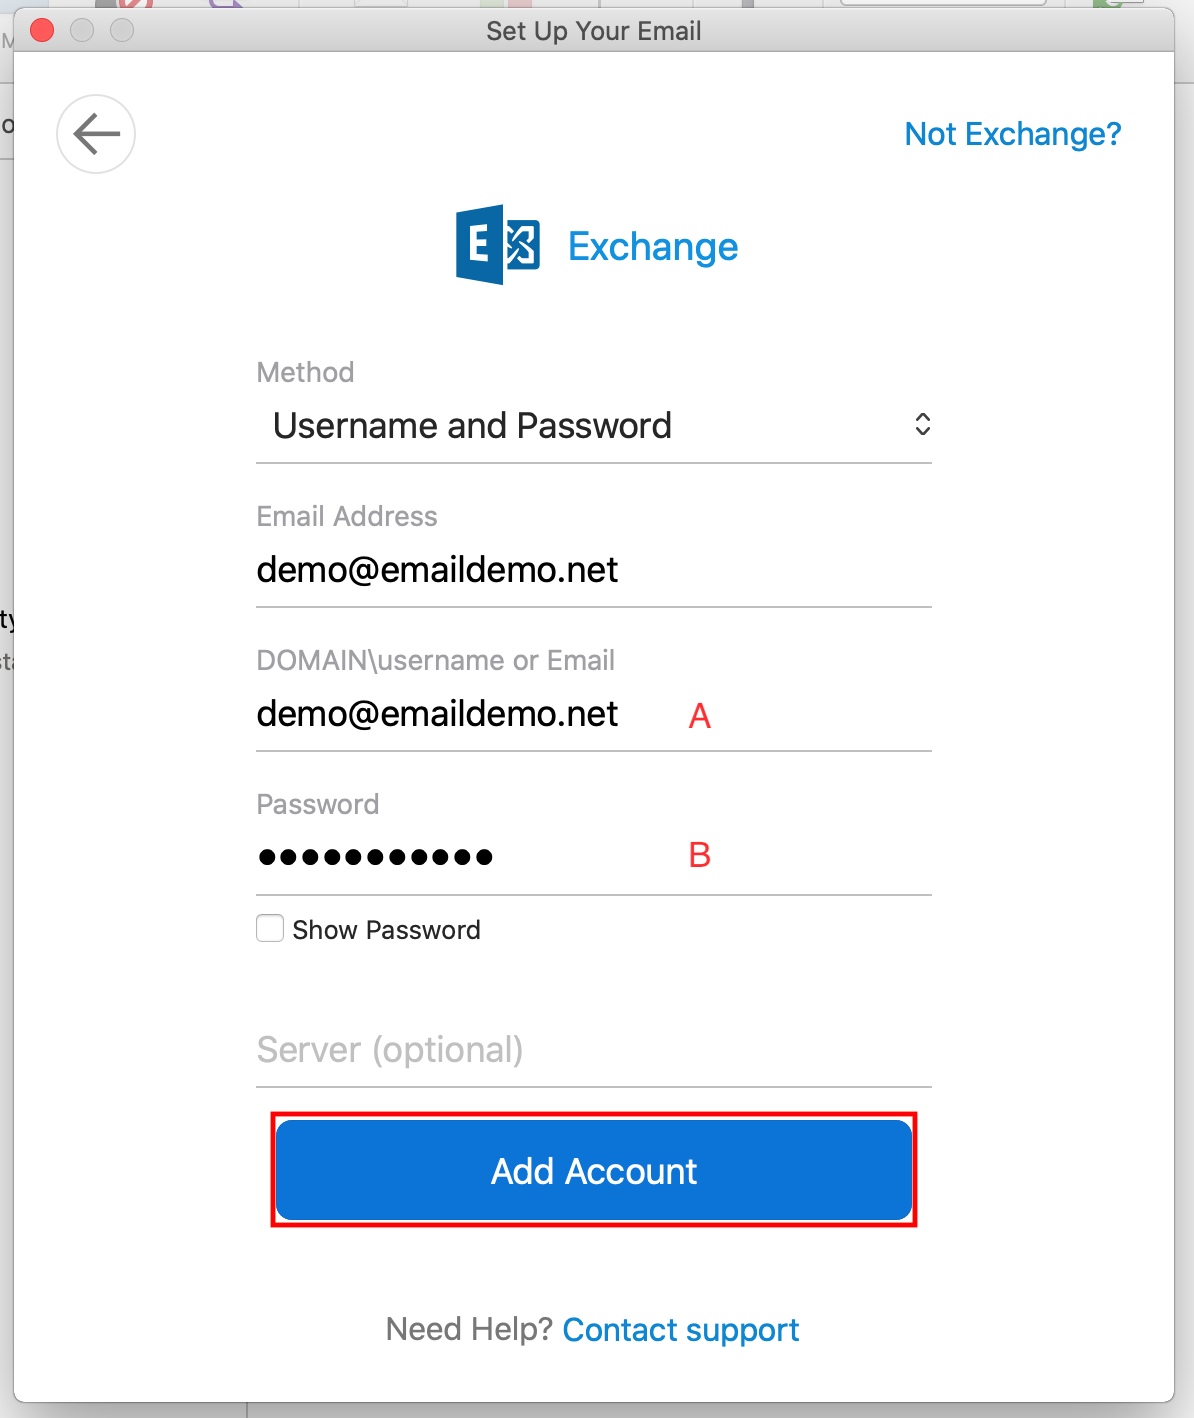The width and height of the screenshot is (1194, 1418).
Task: Close the Set Up Your Email window
Action: tap(42, 30)
